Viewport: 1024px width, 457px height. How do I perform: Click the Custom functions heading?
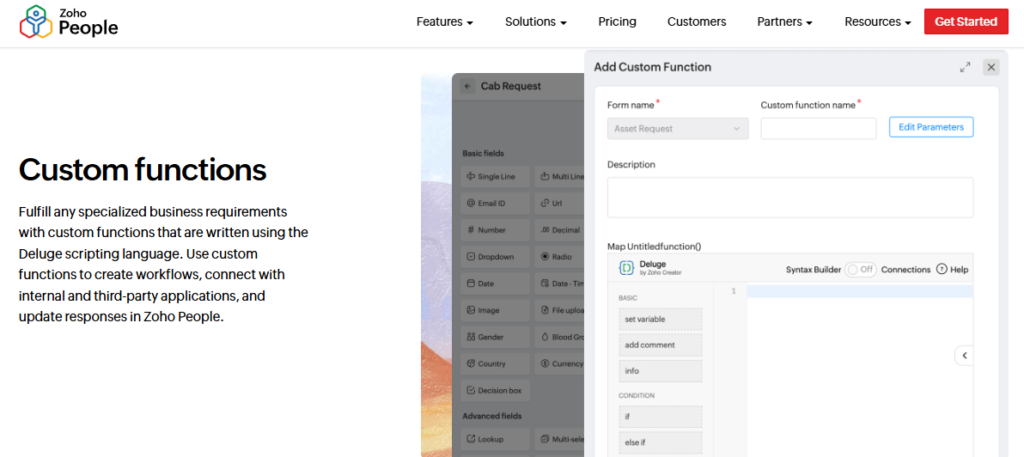142,170
